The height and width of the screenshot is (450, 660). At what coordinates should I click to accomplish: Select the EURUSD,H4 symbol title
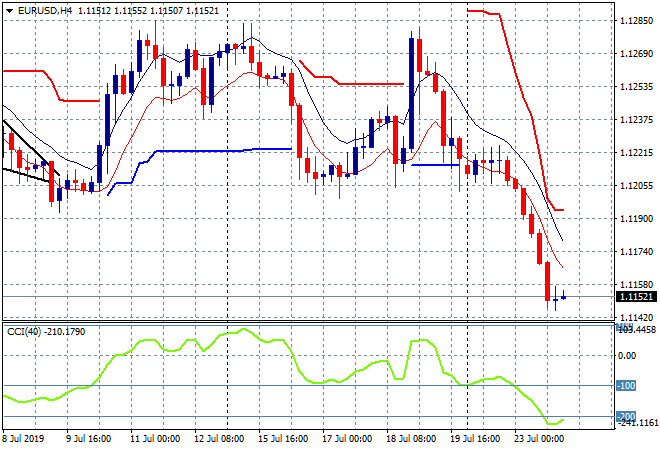click(x=45, y=11)
